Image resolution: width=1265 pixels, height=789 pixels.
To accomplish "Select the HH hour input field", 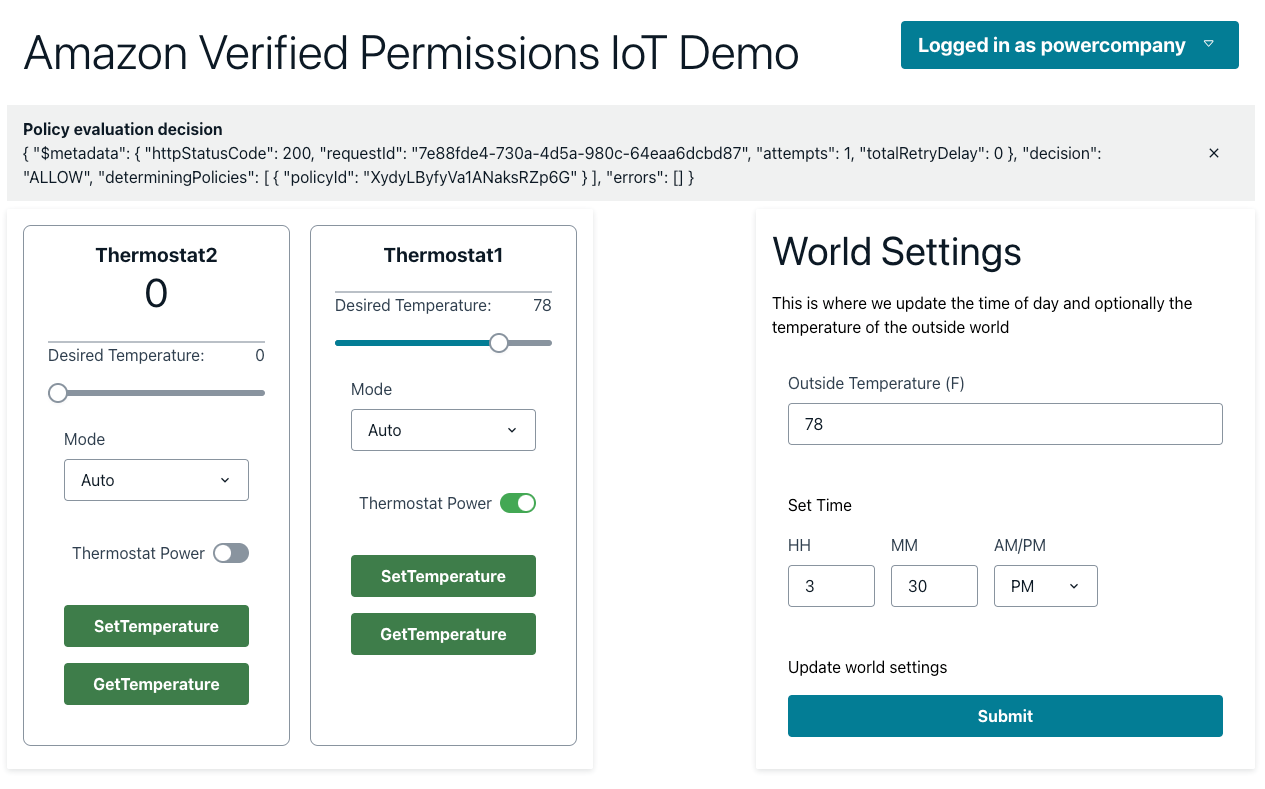I will [x=831, y=586].
